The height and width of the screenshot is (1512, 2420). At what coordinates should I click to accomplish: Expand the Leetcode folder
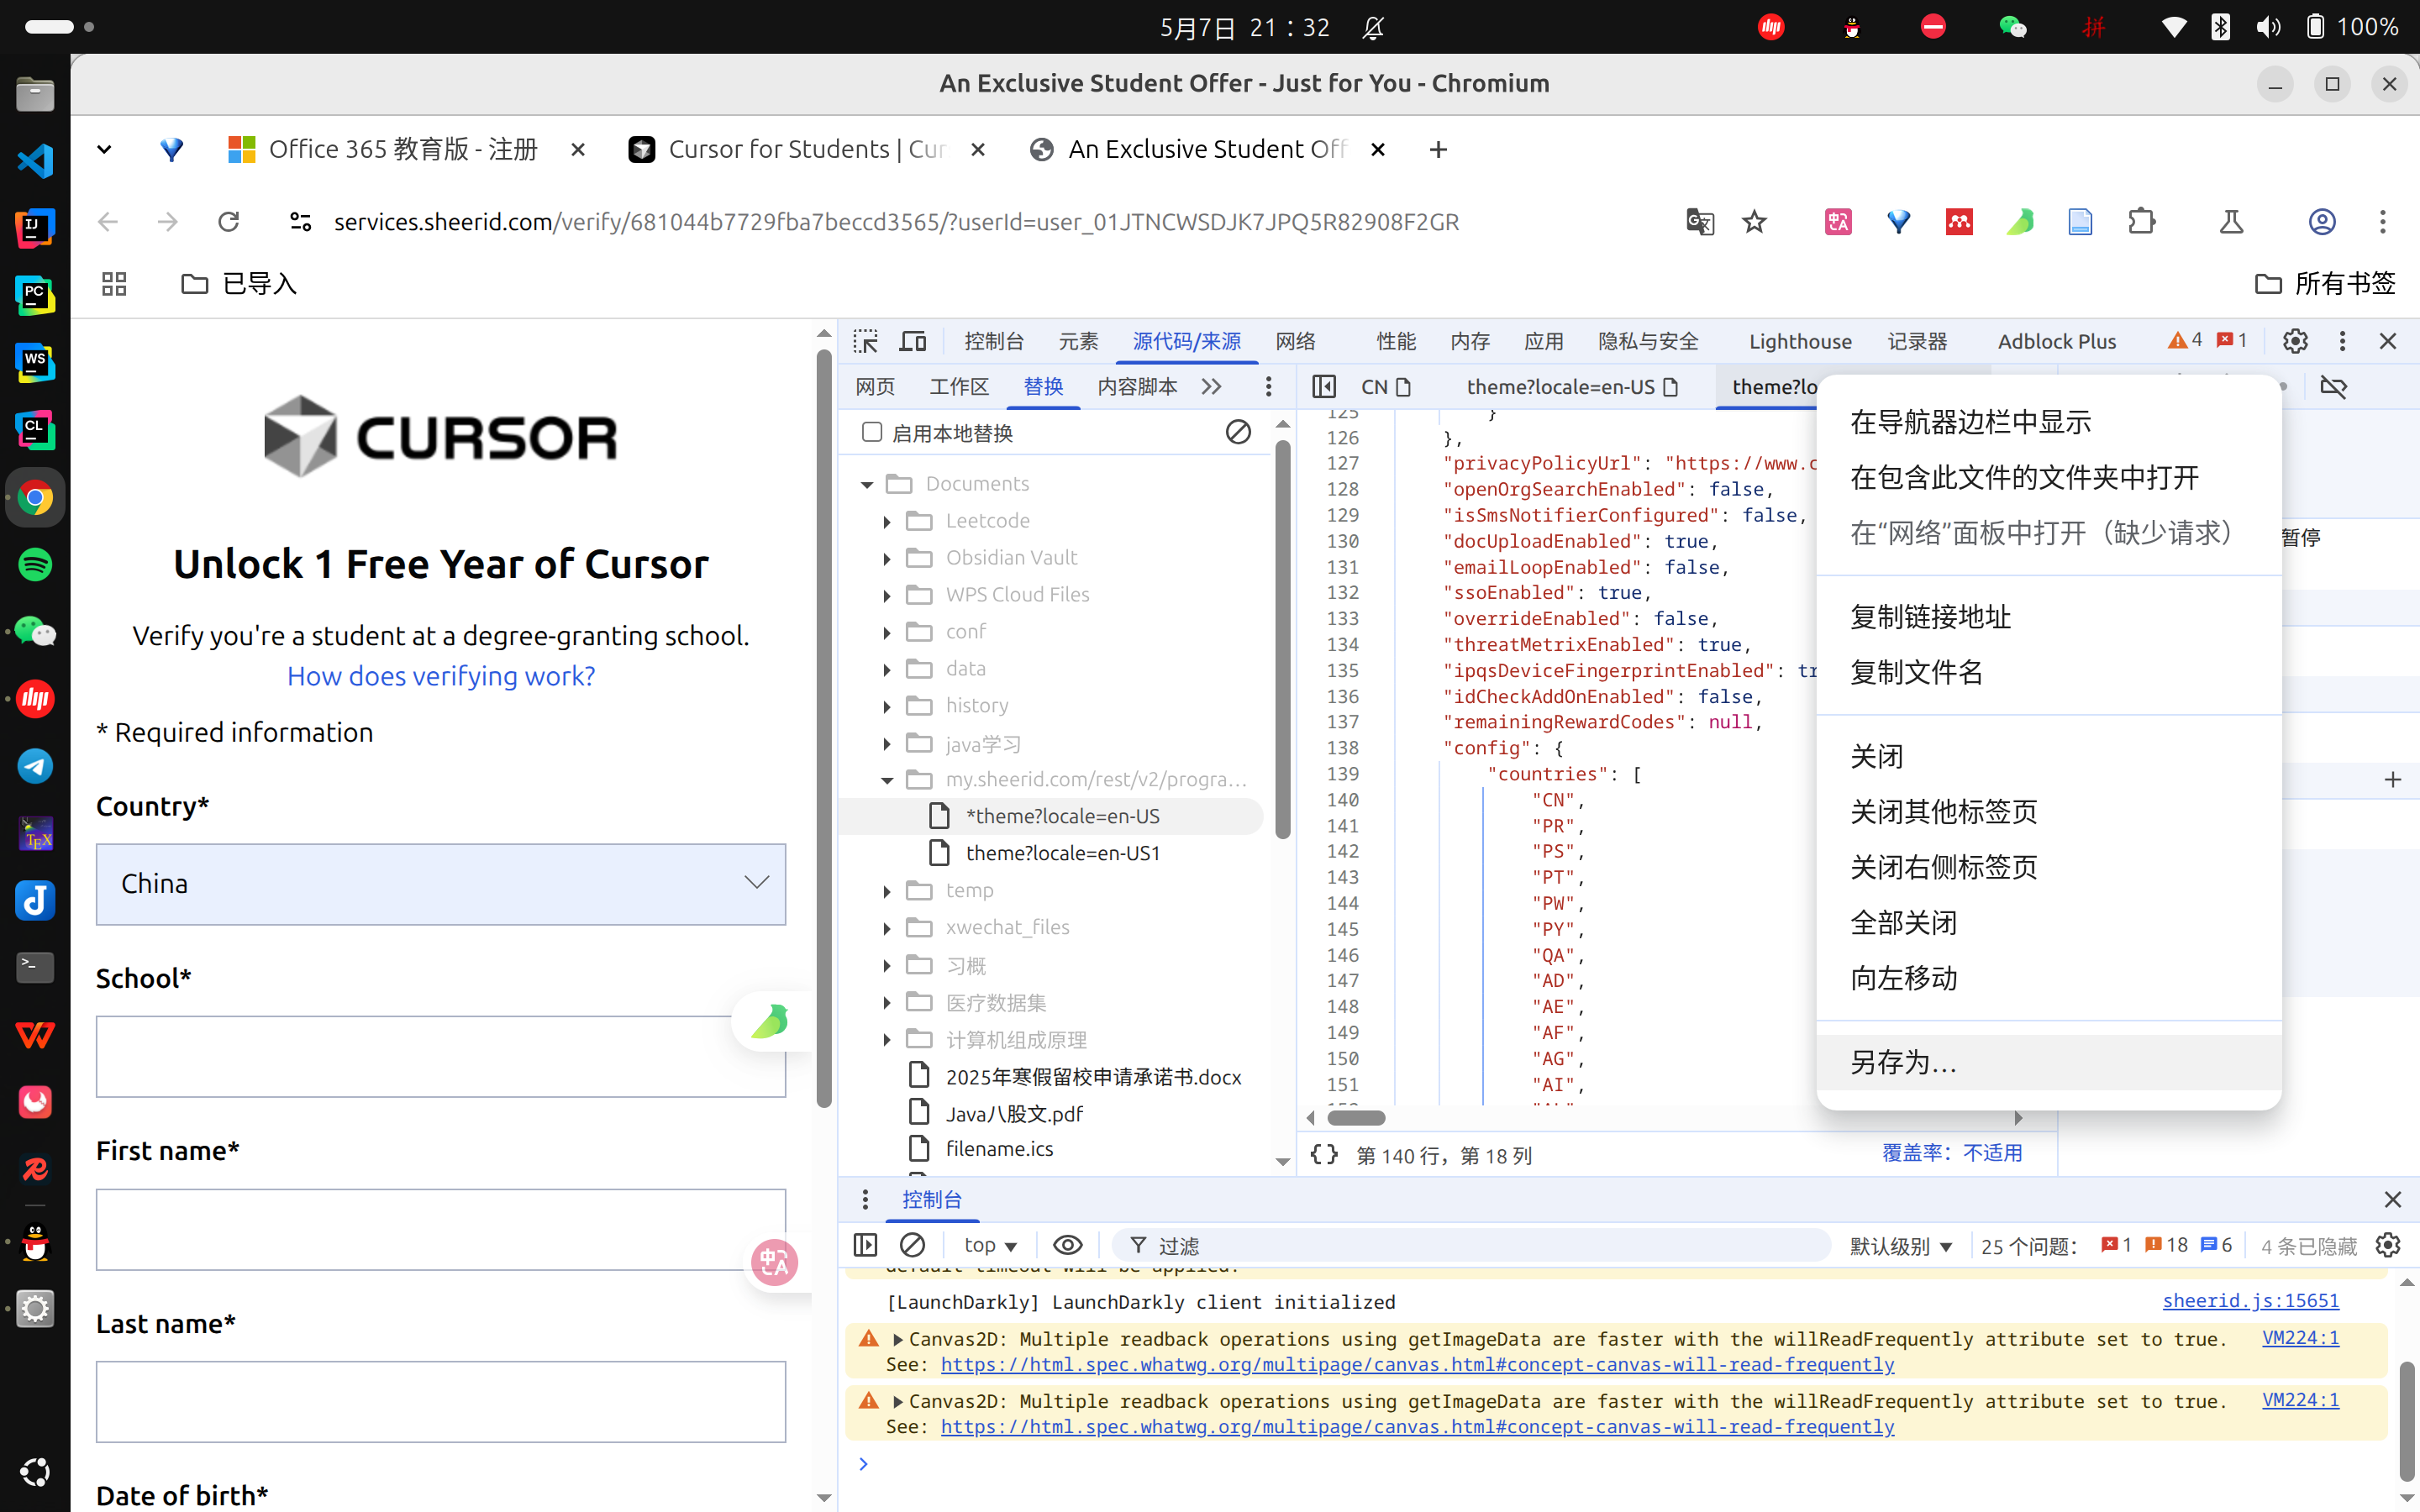[887, 521]
